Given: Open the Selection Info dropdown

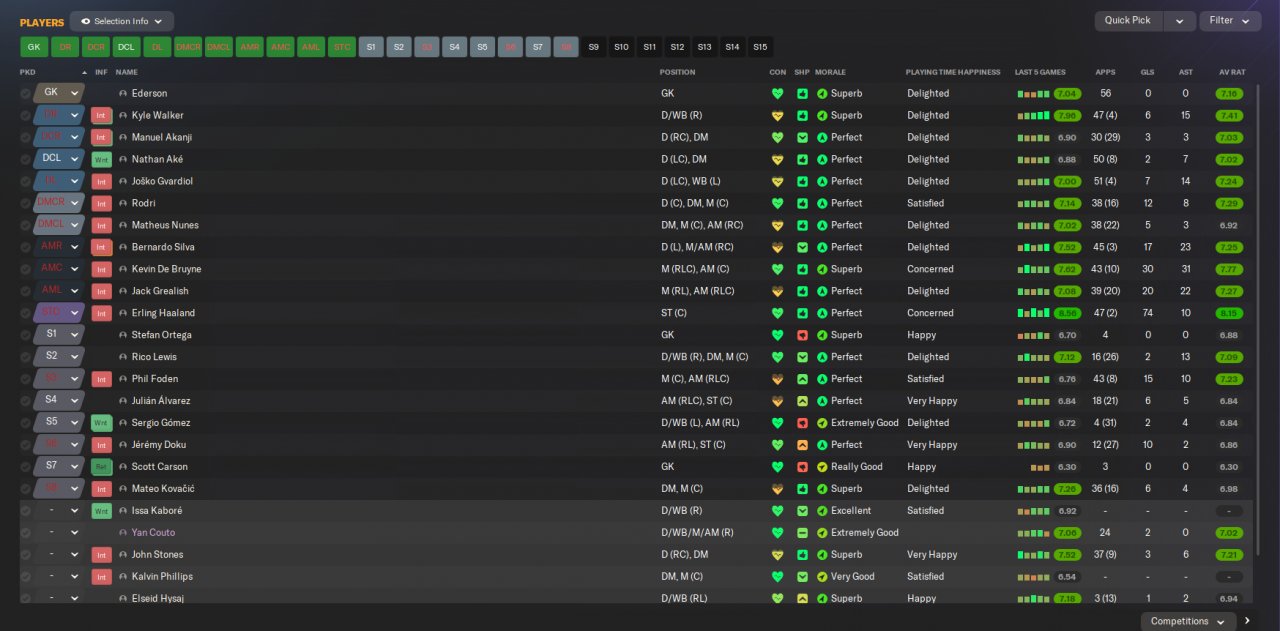Looking at the screenshot, I should (x=122, y=21).
